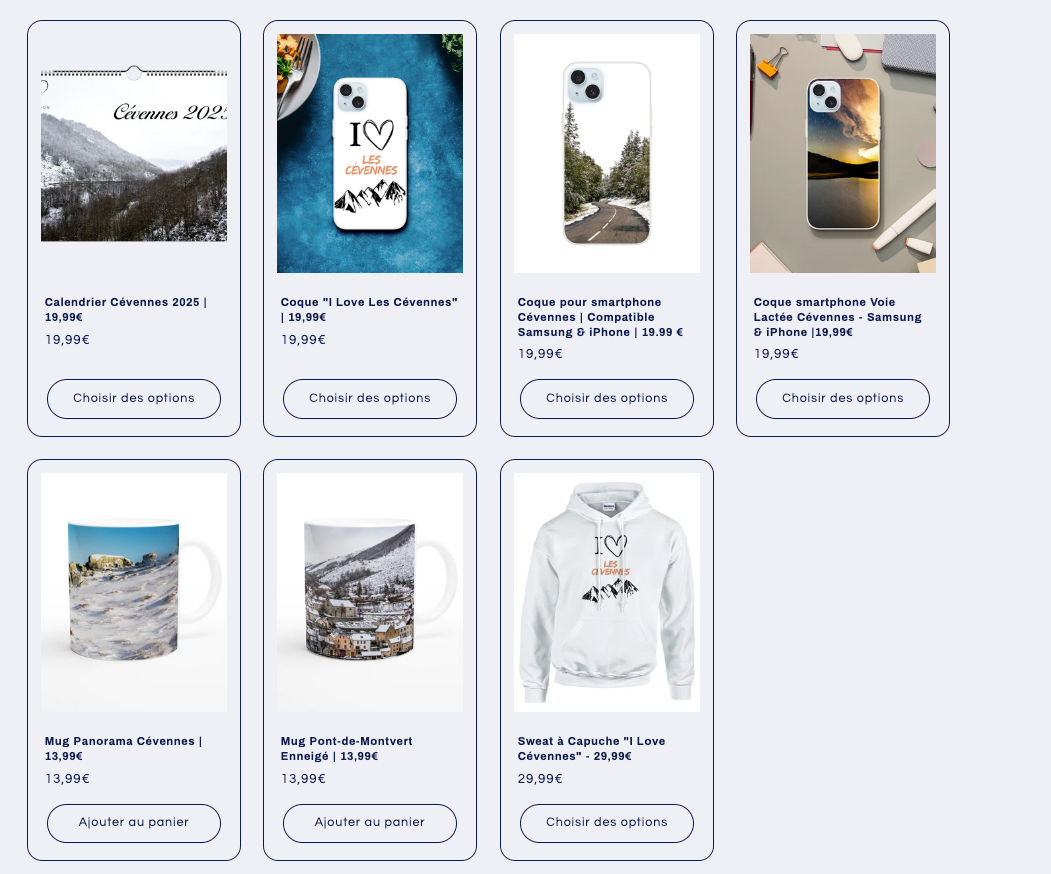1051x874 pixels.
Task: Follow the Coque pour smartphone Cévennes title link
Action: pos(600,317)
